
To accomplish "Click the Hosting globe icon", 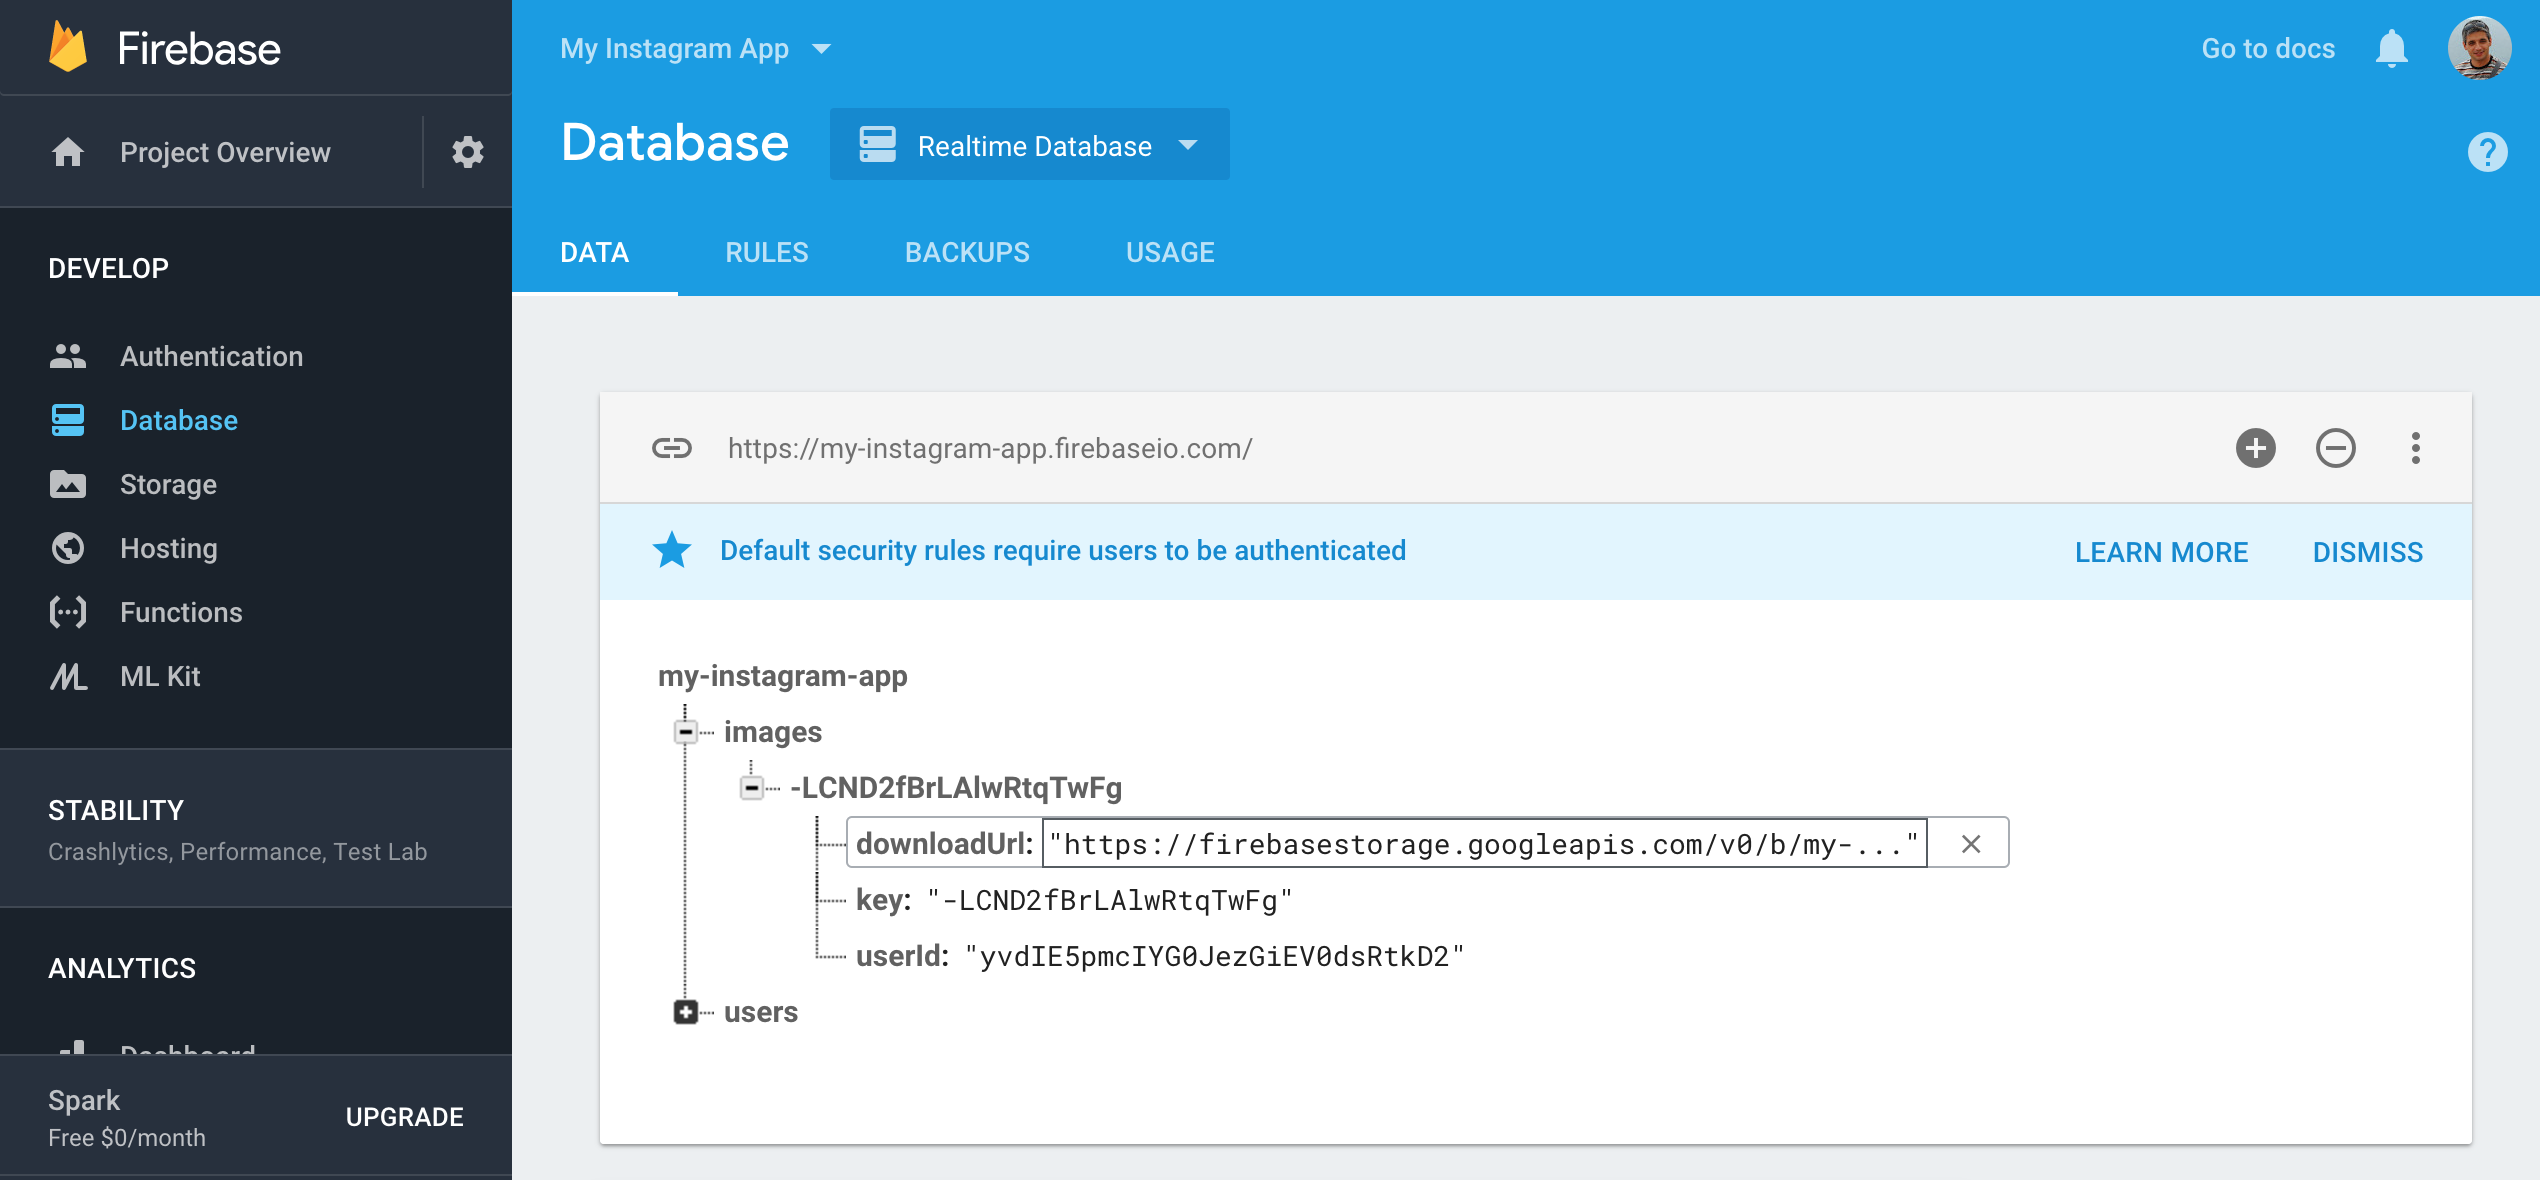I will pos(68,548).
